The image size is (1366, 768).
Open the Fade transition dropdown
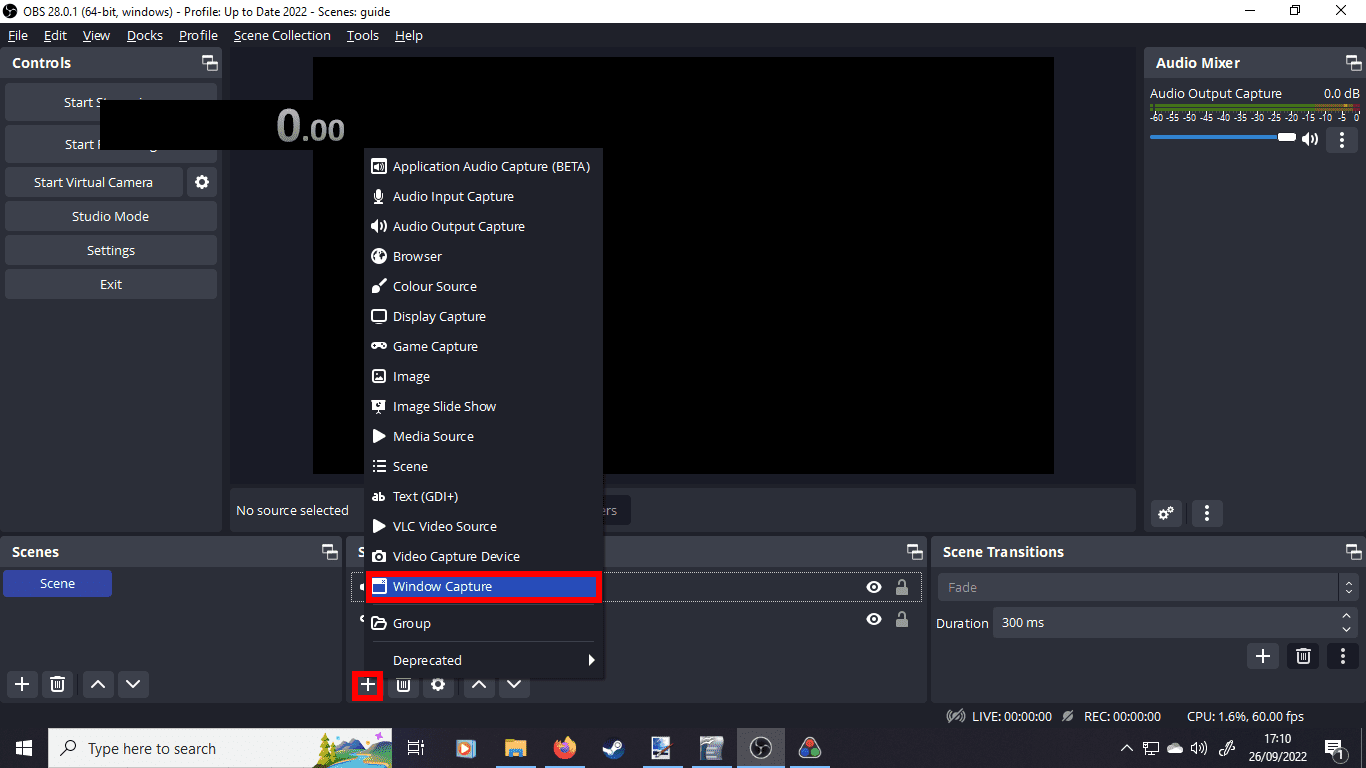[1149, 588]
